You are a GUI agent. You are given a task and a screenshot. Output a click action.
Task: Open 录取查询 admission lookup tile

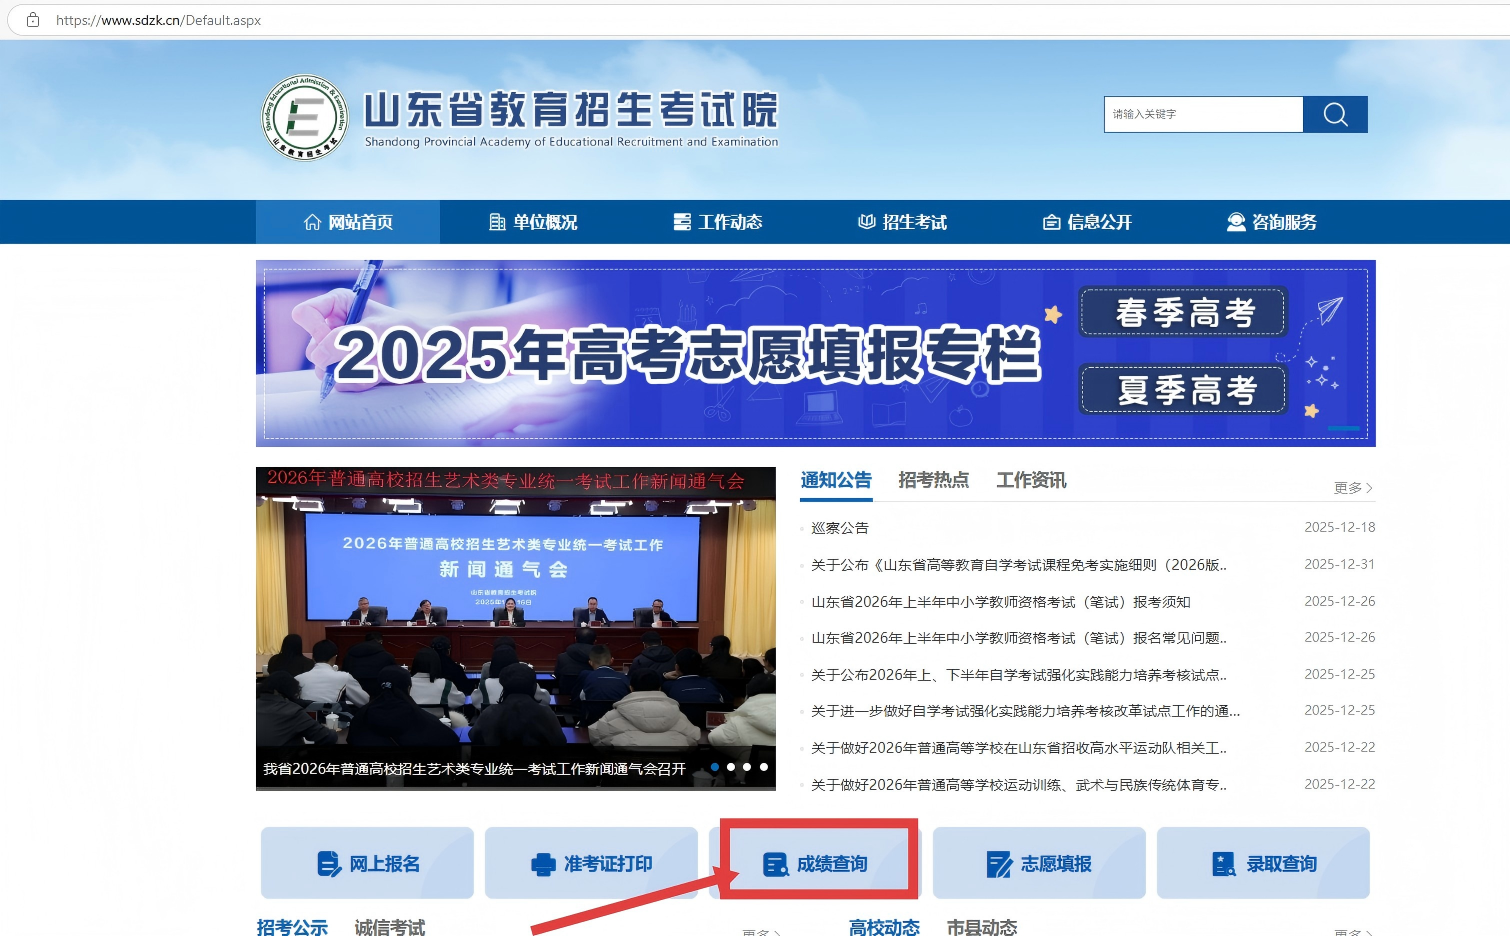[1263, 863]
